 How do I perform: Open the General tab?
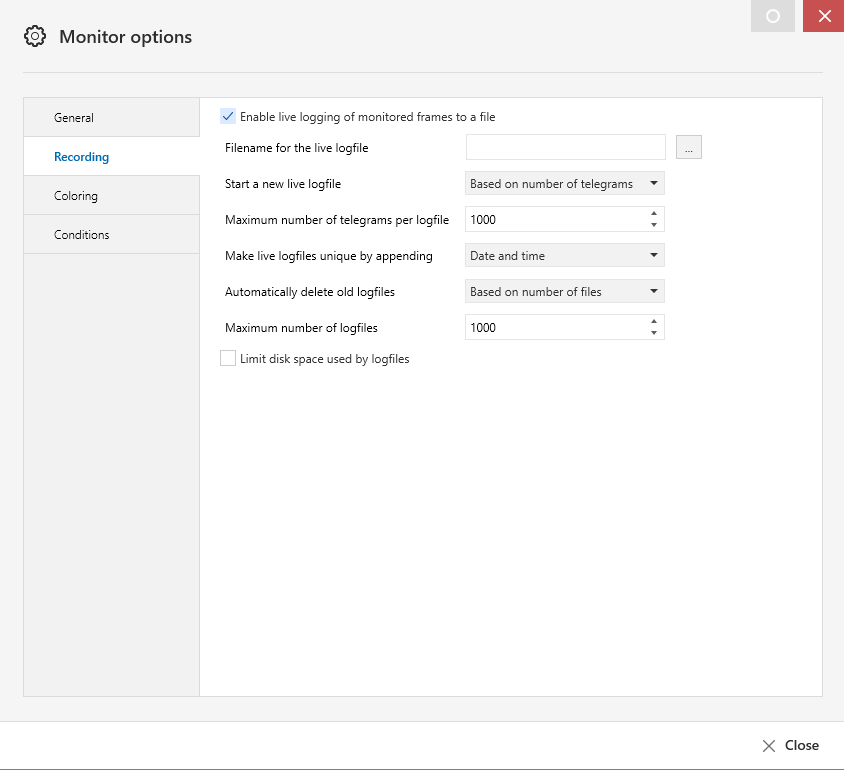pyautogui.click(x=111, y=117)
